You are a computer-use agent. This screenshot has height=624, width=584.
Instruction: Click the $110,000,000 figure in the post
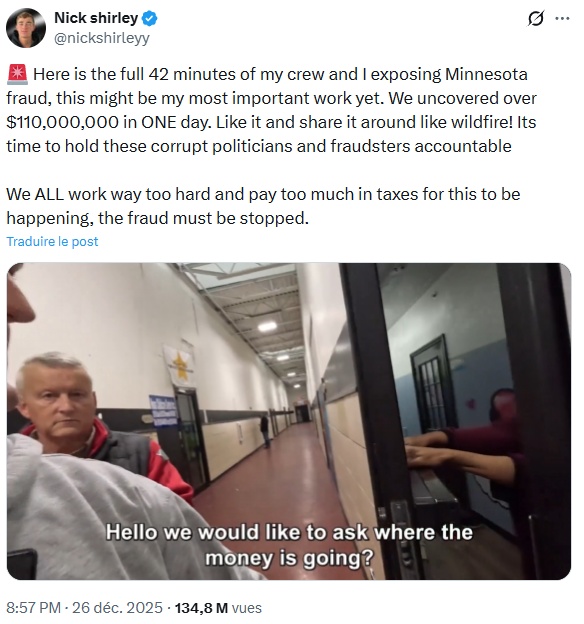(63, 122)
